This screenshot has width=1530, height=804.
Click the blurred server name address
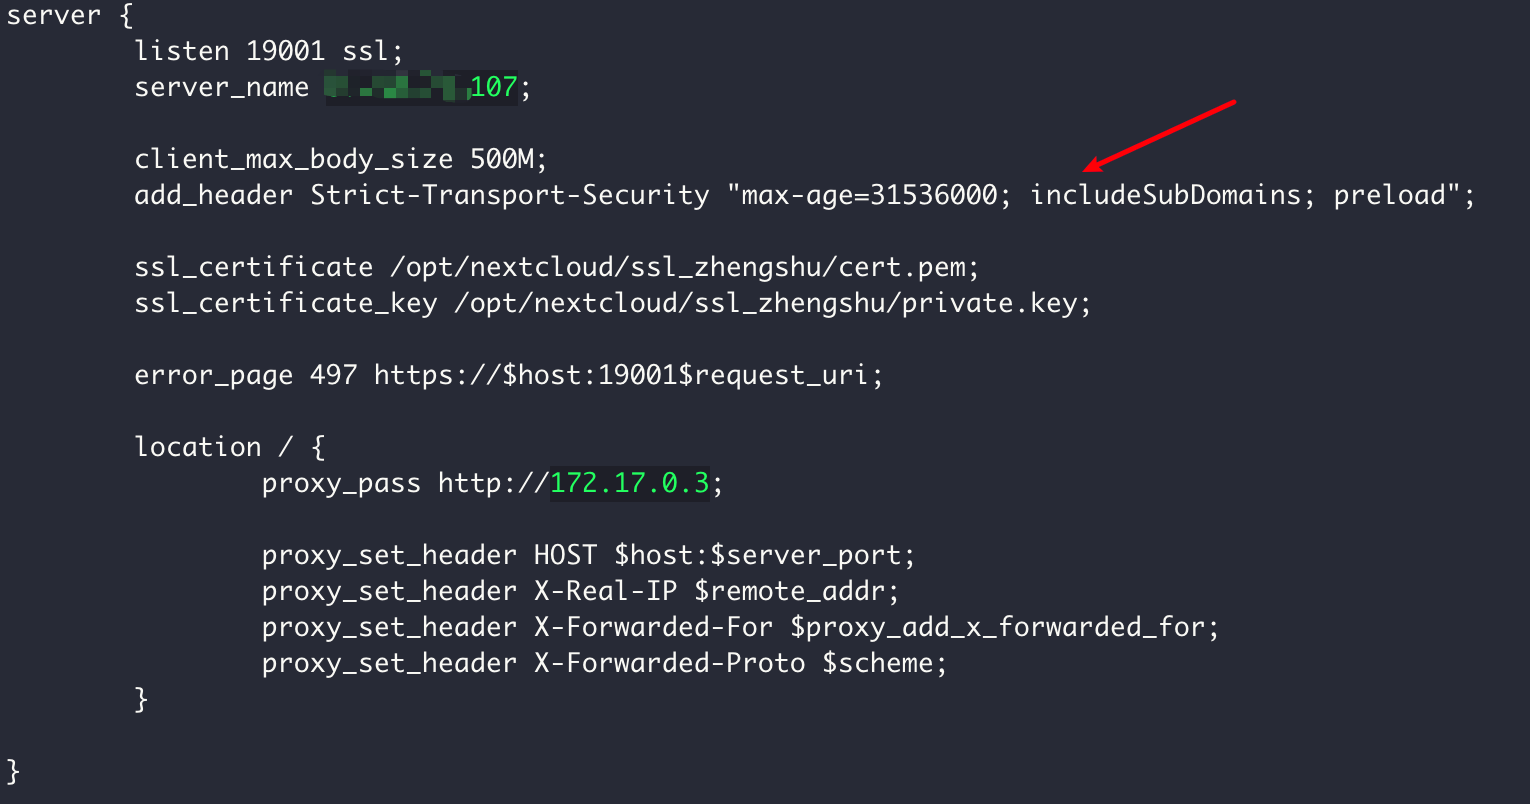click(397, 88)
